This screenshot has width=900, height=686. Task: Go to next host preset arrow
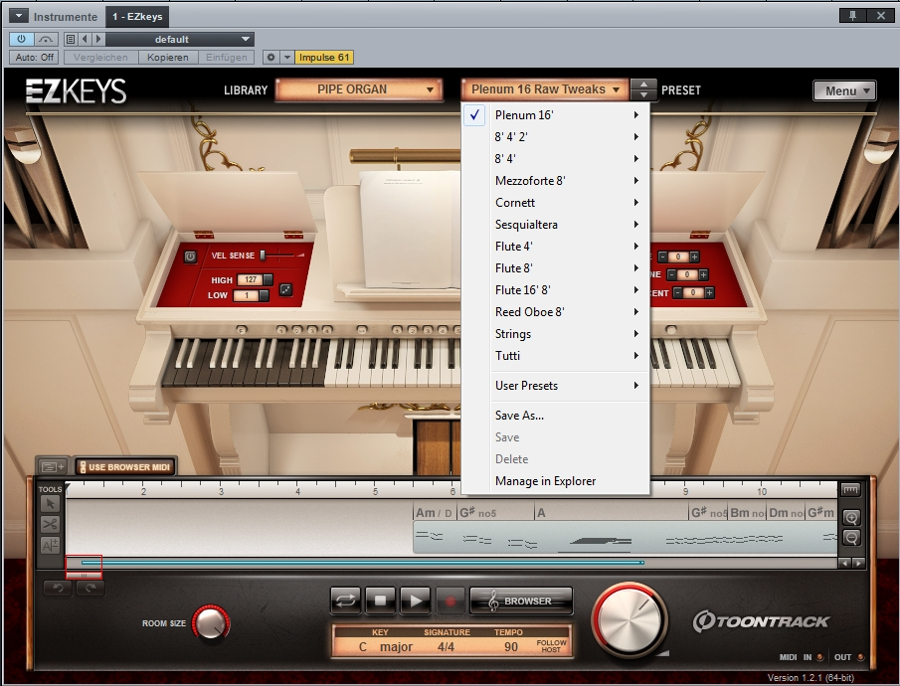pyautogui.click(x=98, y=39)
